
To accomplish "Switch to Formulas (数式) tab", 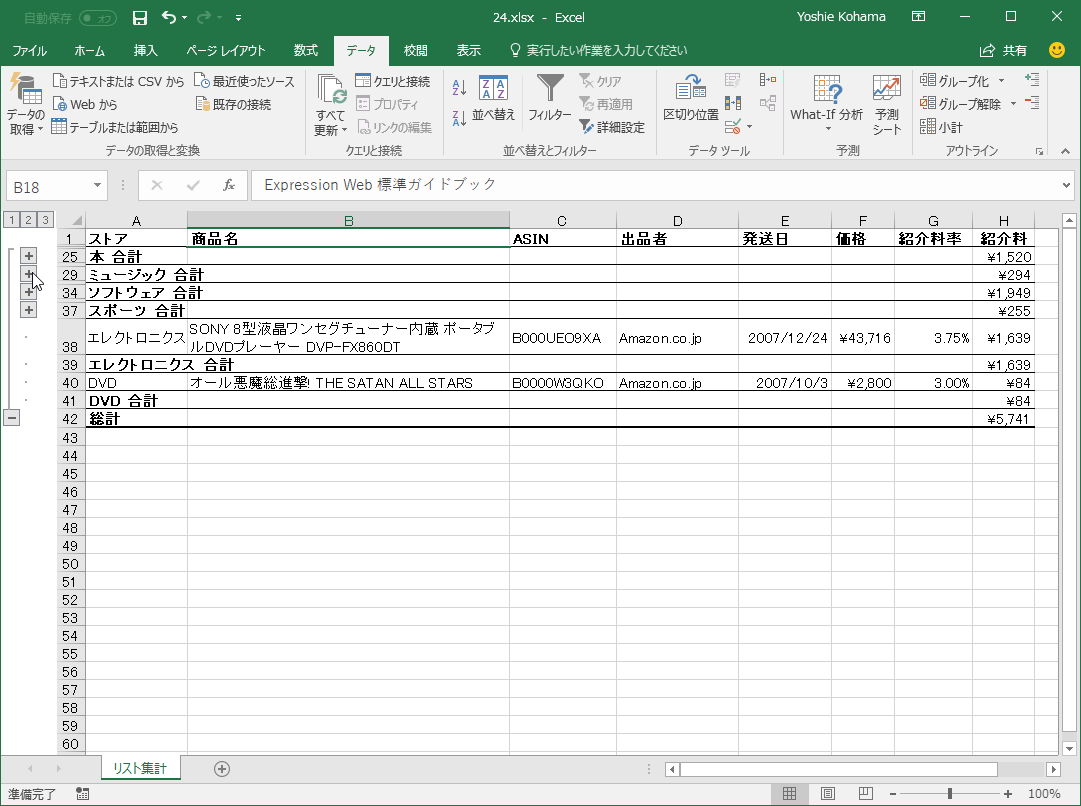I will click(x=305, y=50).
